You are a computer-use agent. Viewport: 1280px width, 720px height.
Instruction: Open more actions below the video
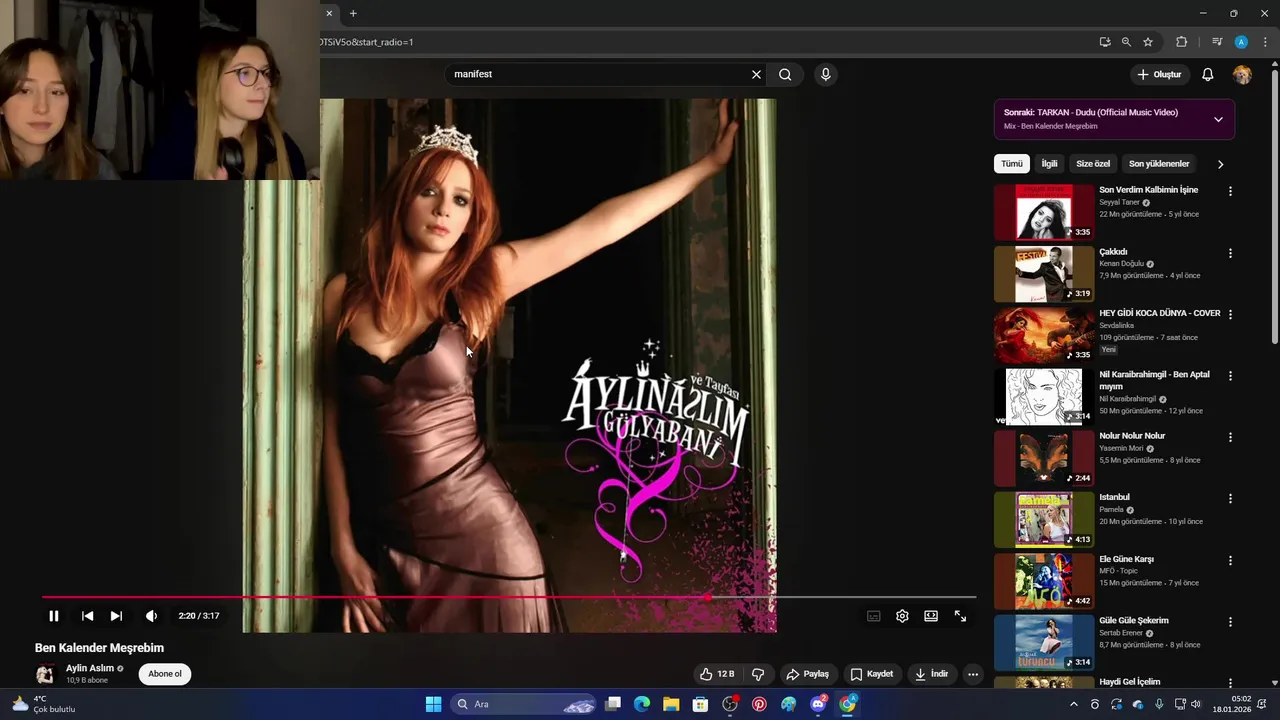pyautogui.click(x=973, y=674)
